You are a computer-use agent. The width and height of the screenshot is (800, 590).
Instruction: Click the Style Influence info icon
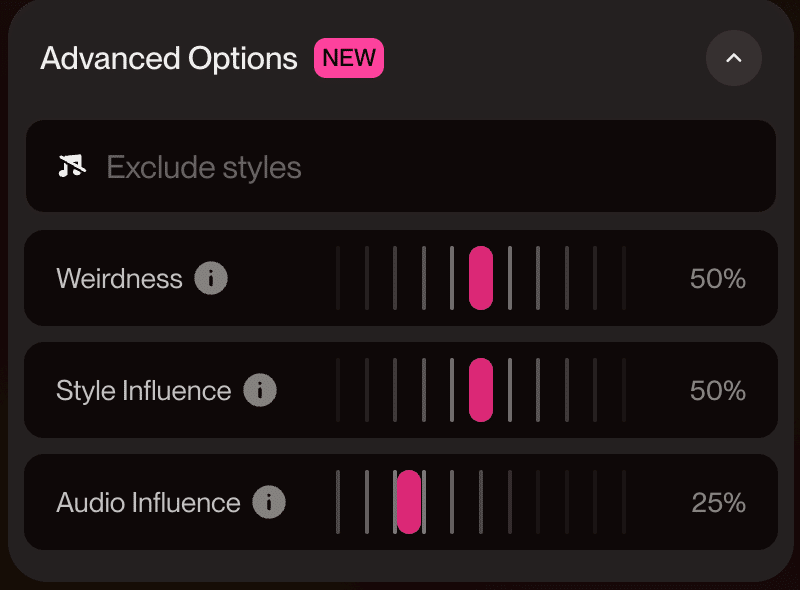260,390
